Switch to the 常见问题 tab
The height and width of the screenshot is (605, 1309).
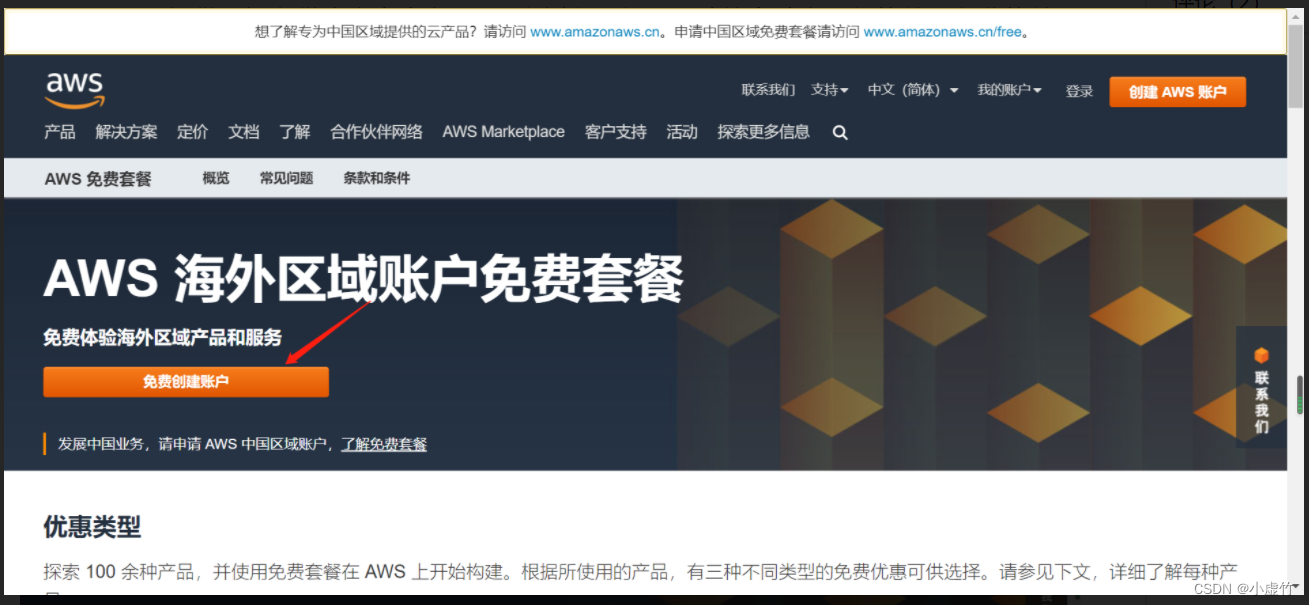(287, 178)
